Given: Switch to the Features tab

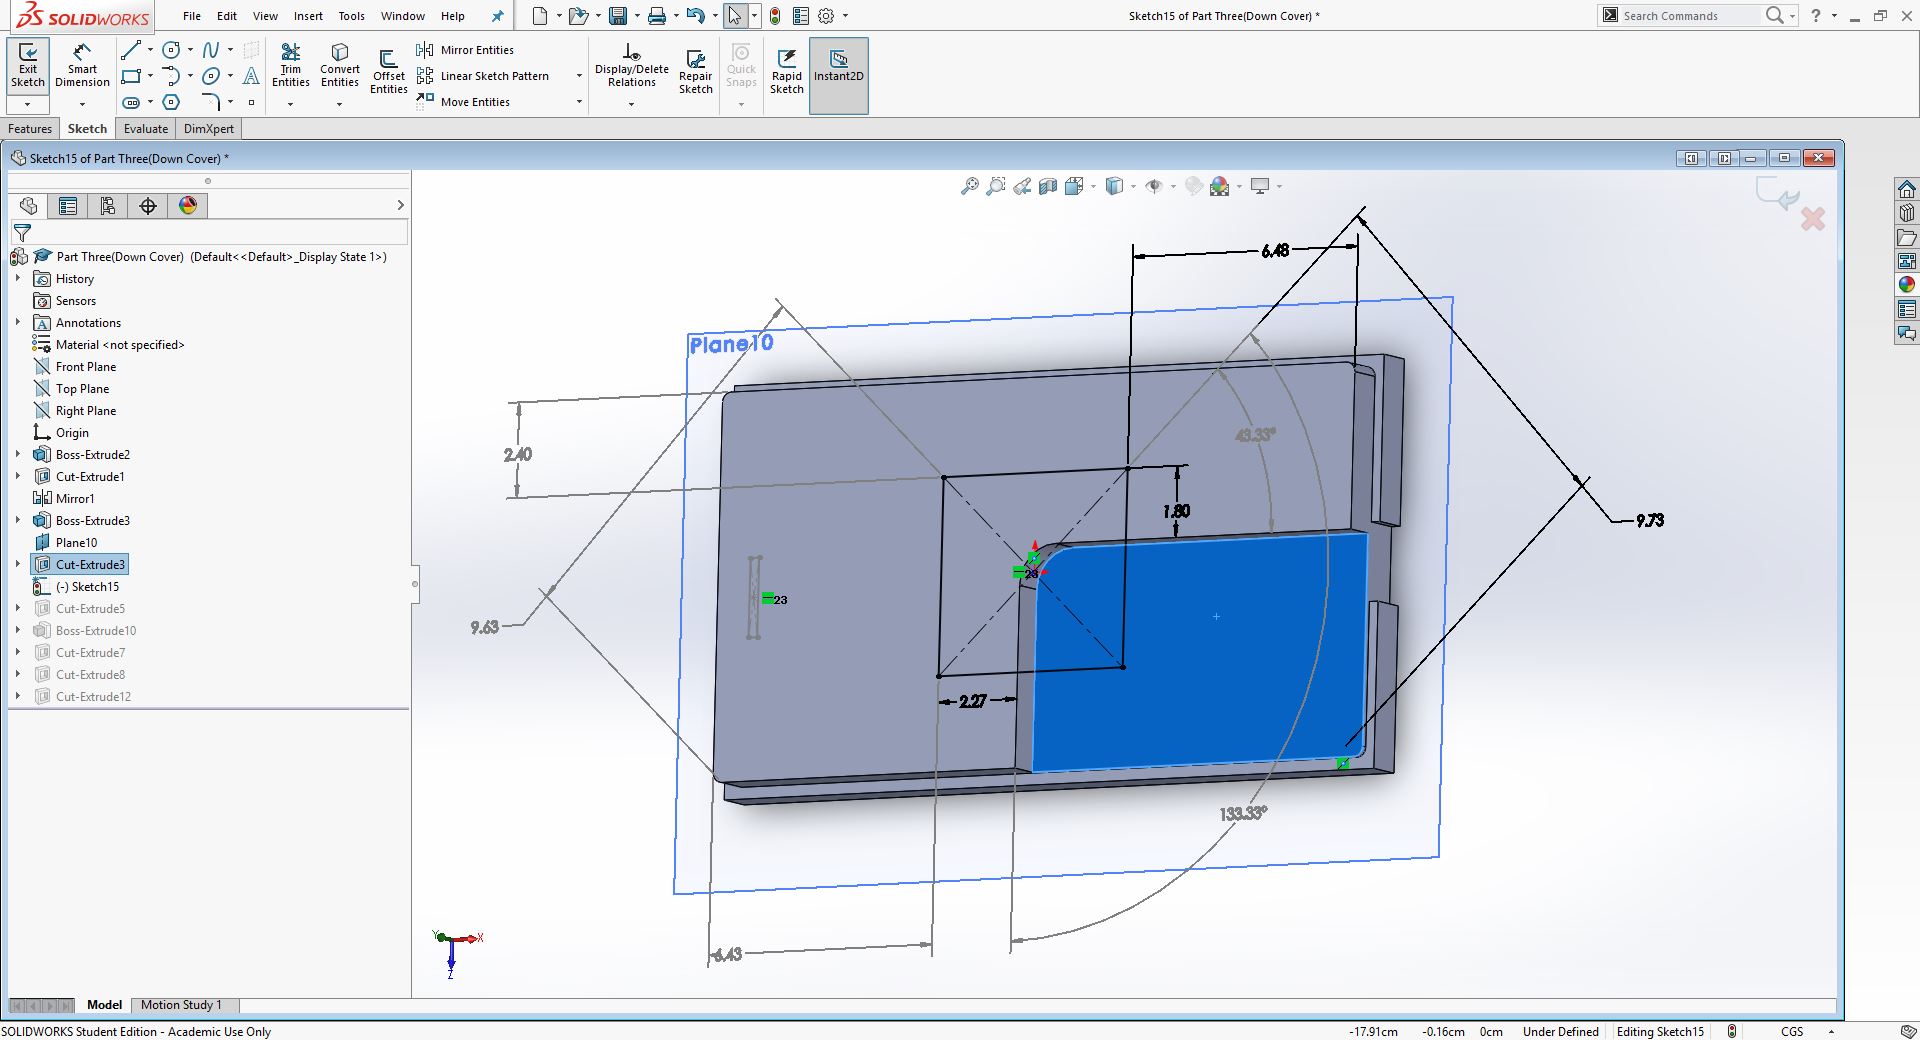Looking at the screenshot, I should click(x=30, y=129).
